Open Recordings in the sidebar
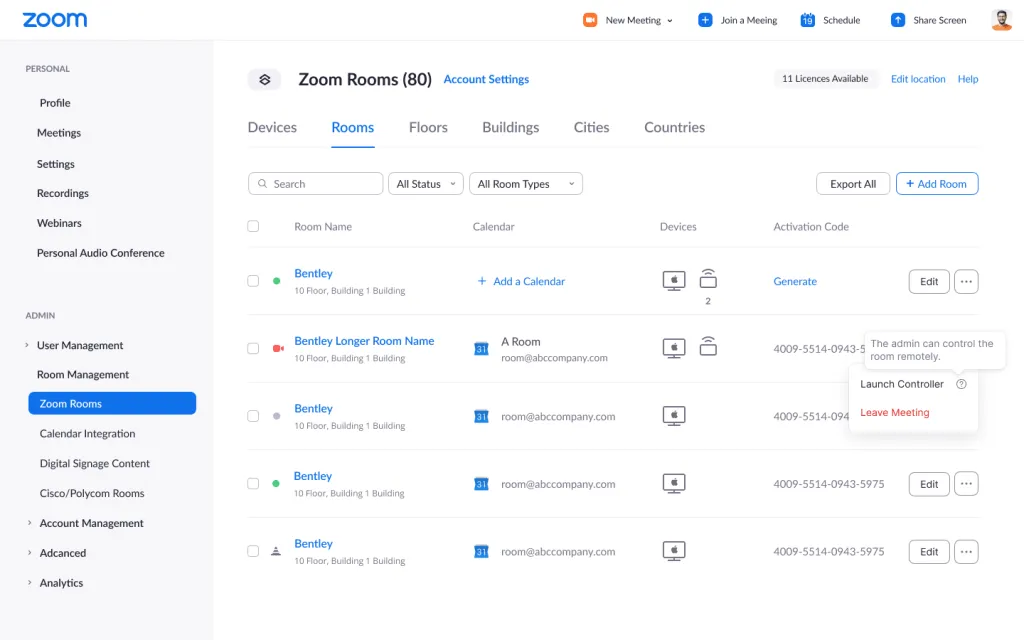 point(63,193)
